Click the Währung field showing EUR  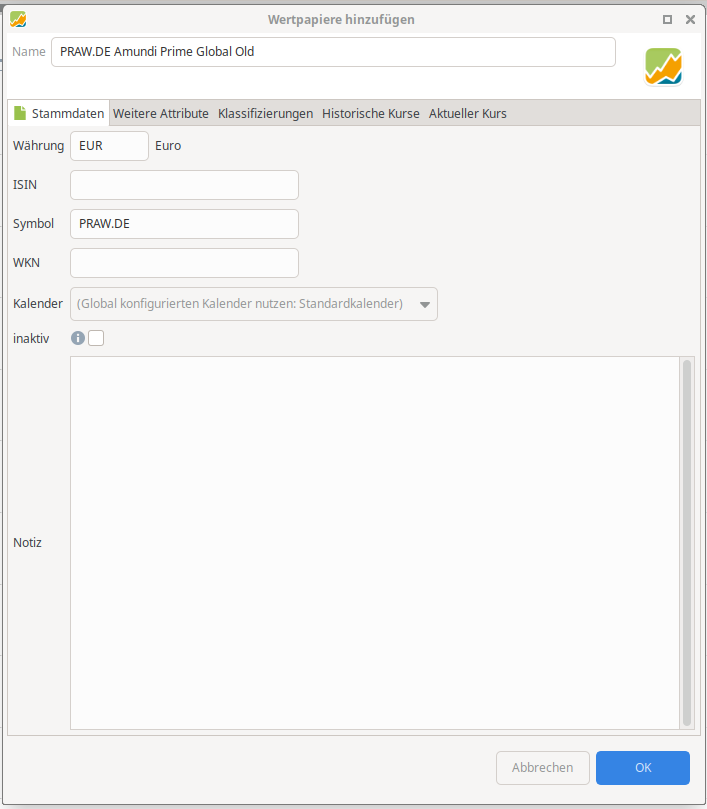point(109,146)
